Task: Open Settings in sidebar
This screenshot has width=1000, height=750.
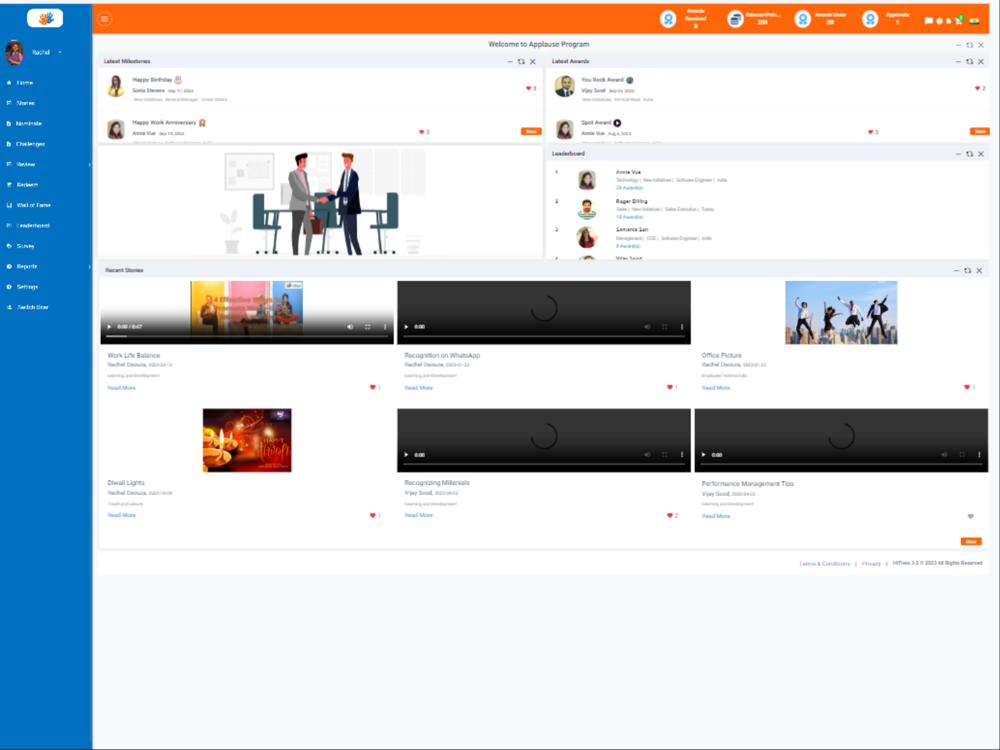Action: tap(27, 287)
